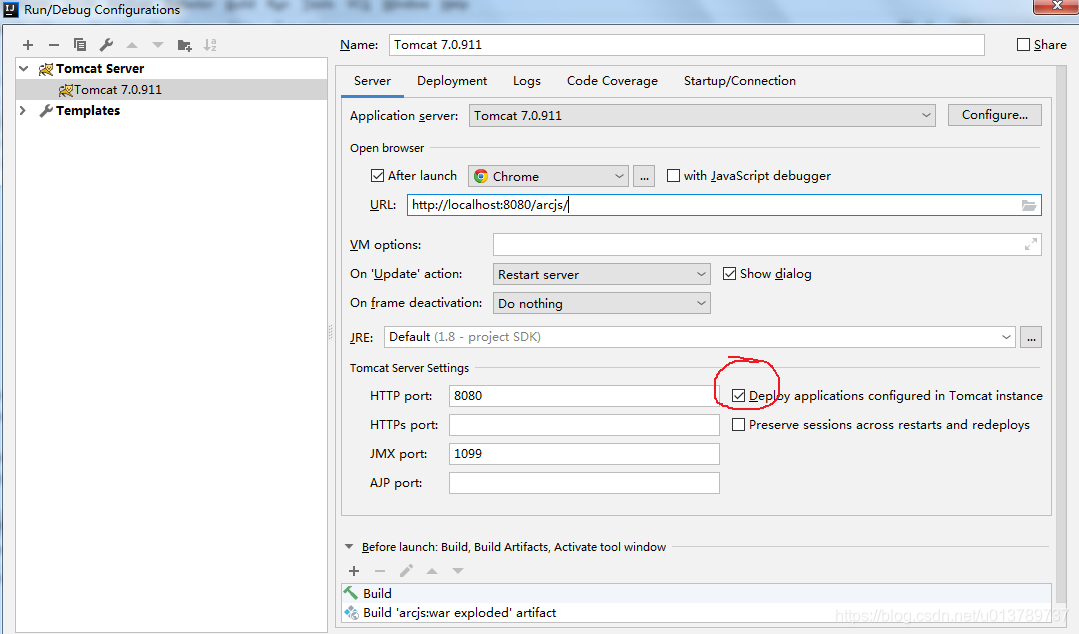Open the Startup/Connection tab
Viewport: 1079px width, 634px height.
coord(740,81)
